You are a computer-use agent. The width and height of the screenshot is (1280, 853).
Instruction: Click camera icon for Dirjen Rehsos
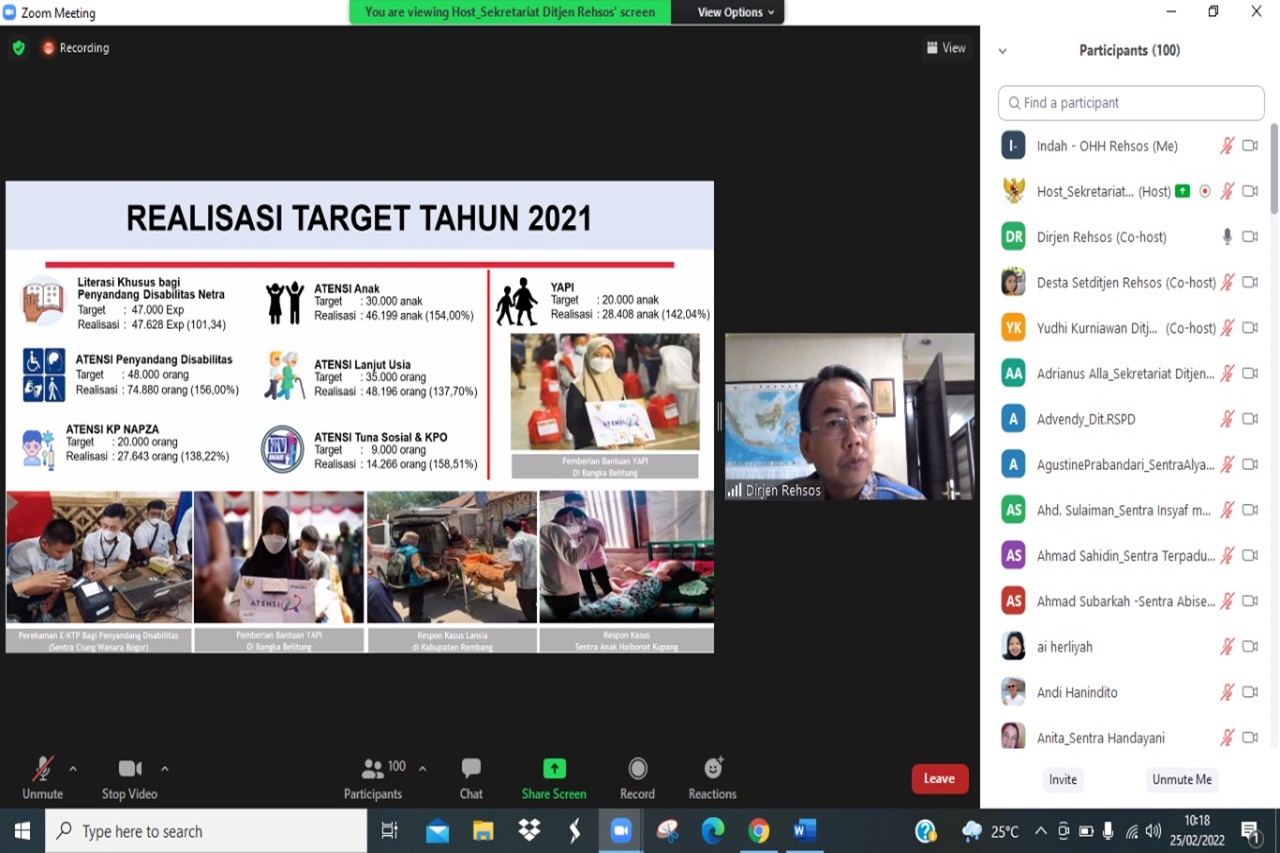1250,237
